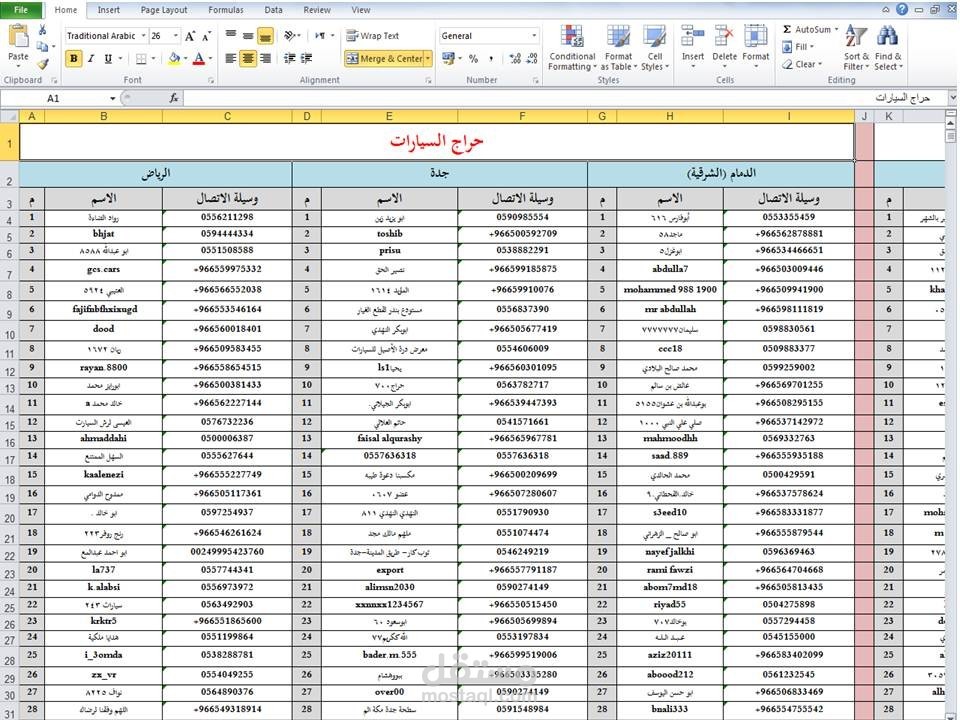Open Excel Help question mark
The height and width of the screenshot is (720, 960).
[902, 9]
